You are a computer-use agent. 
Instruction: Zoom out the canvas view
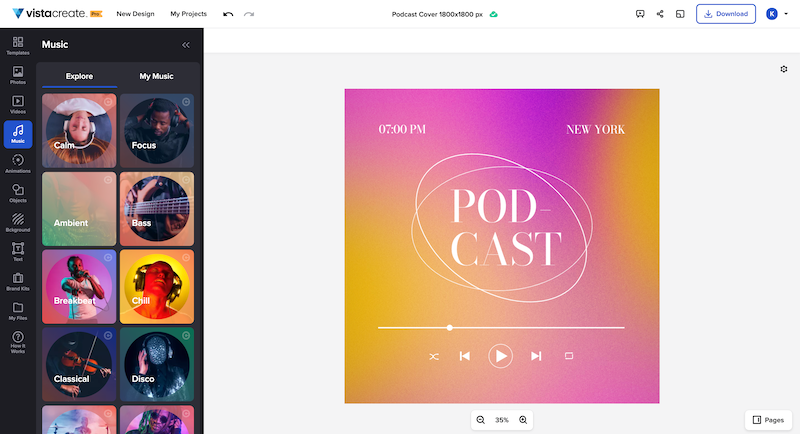(x=481, y=420)
